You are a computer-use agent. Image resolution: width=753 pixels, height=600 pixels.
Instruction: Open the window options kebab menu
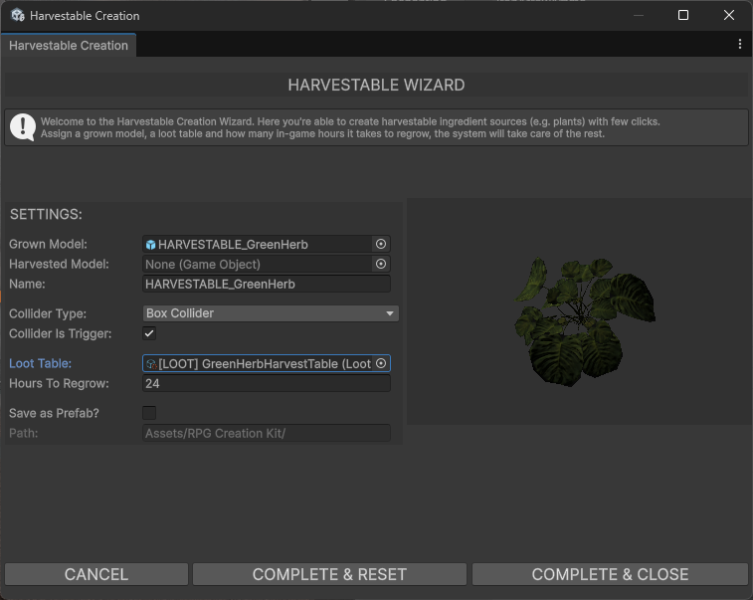pyautogui.click(x=740, y=44)
